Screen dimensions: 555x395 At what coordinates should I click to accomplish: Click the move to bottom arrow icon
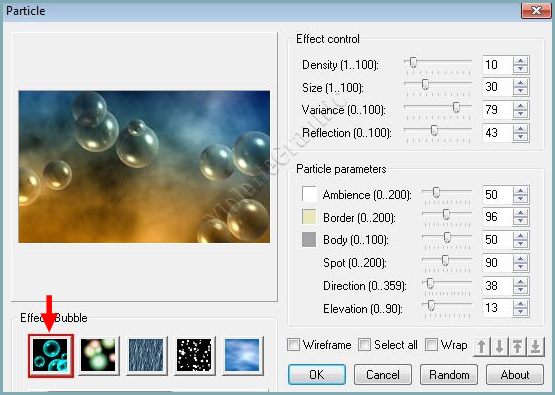(536, 346)
